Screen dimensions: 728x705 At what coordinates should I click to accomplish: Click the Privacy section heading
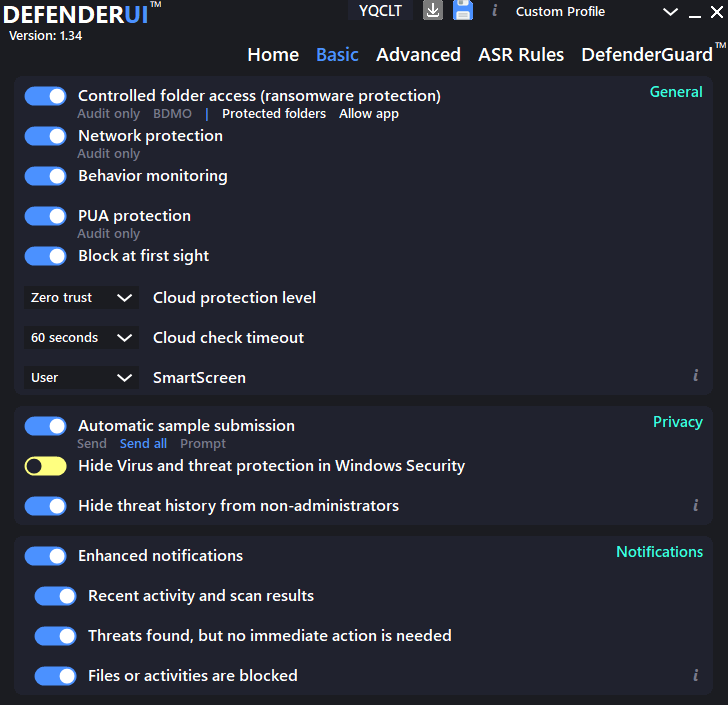678,422
